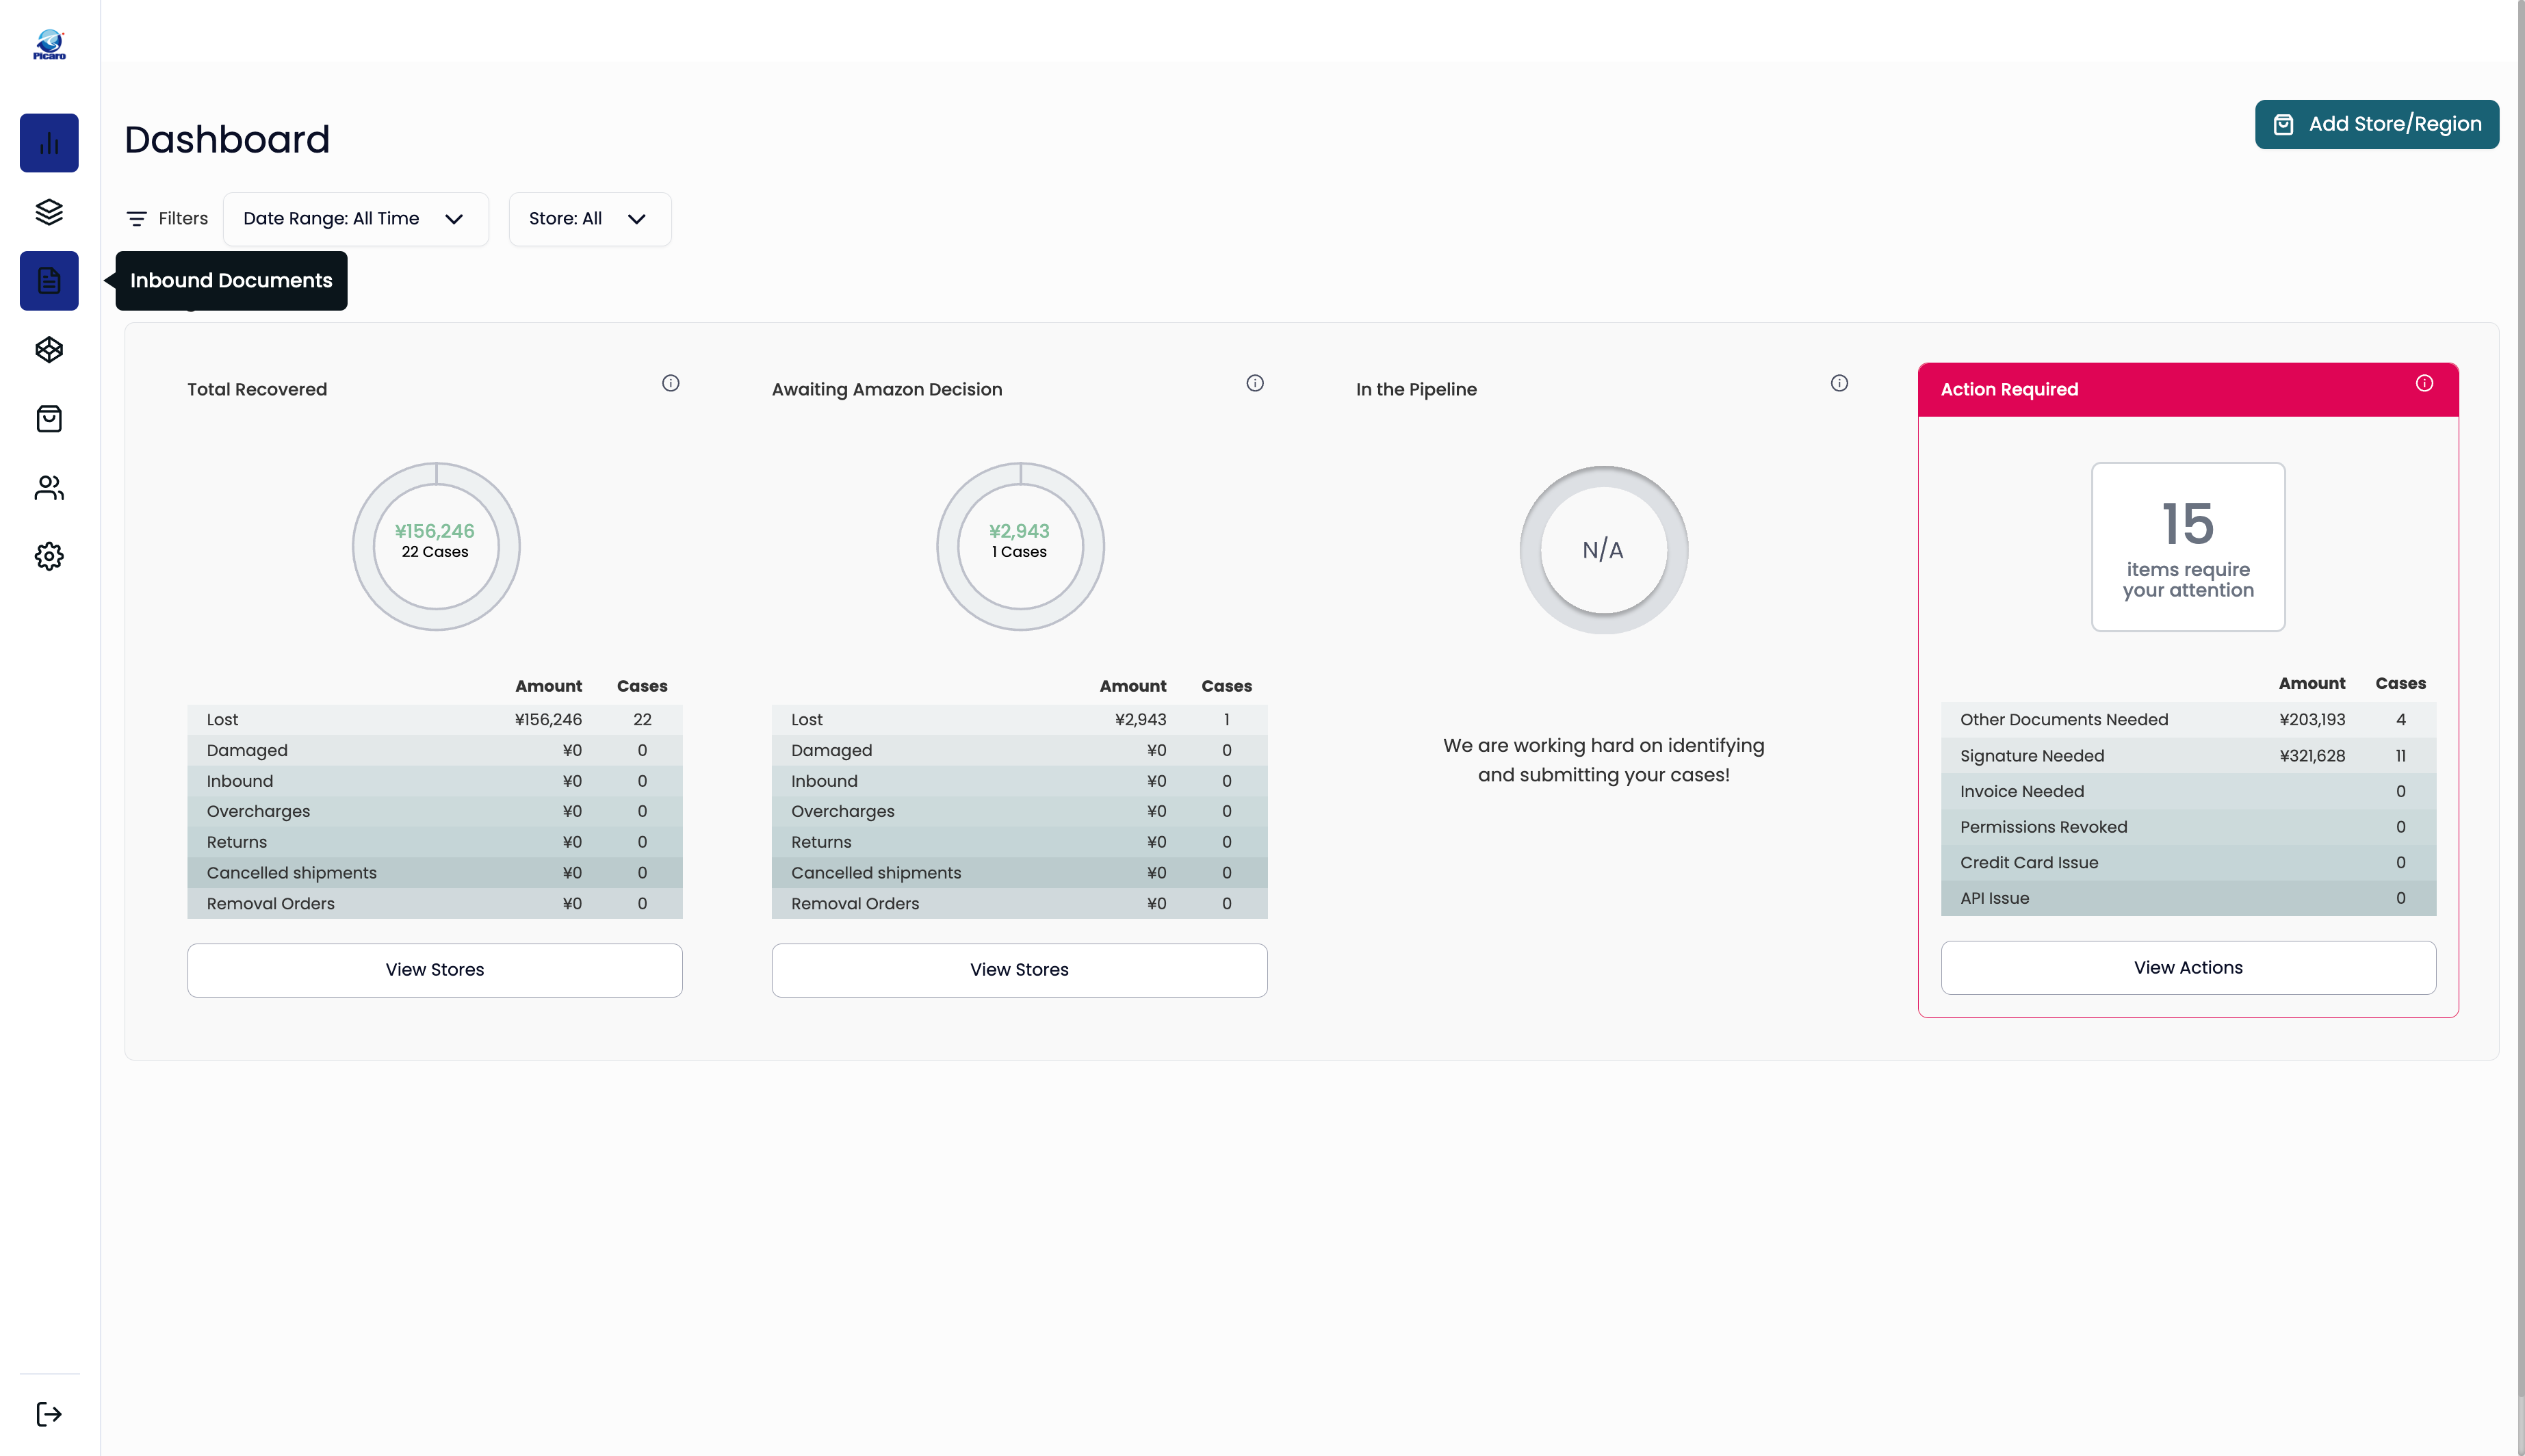Open the Store: All dropdown
This screenshot has height=1456, width=2525.
tap(590, 219)
